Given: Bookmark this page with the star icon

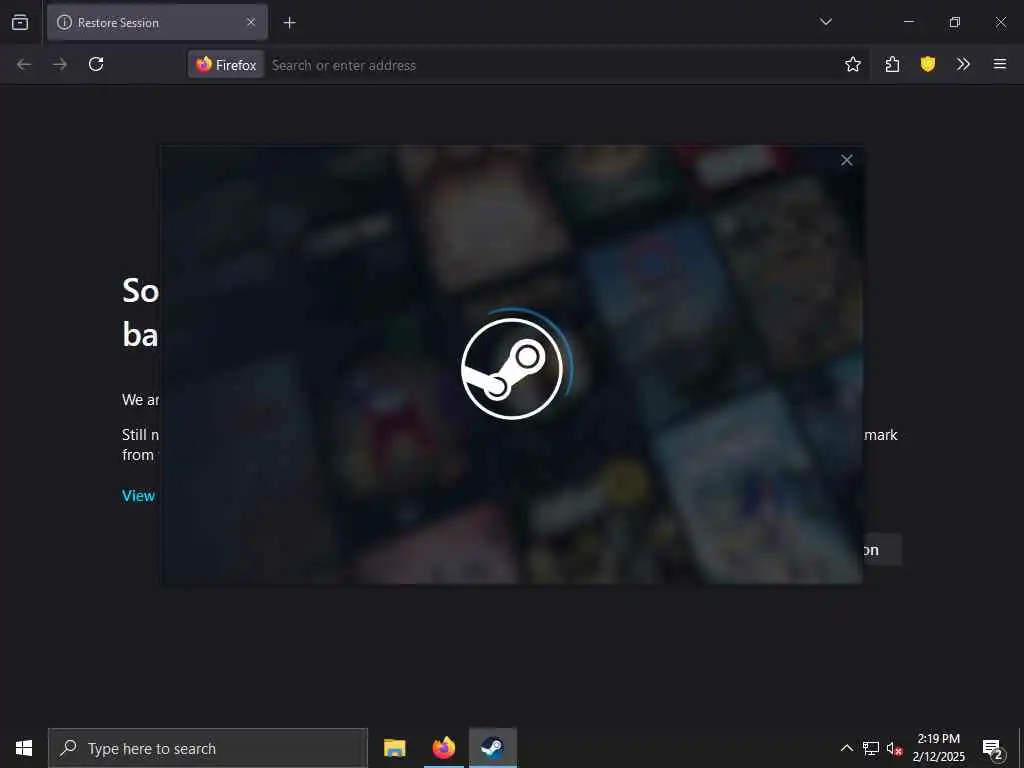Looking at the screenshot, I should pyautogui.click(x=852, y=64).
